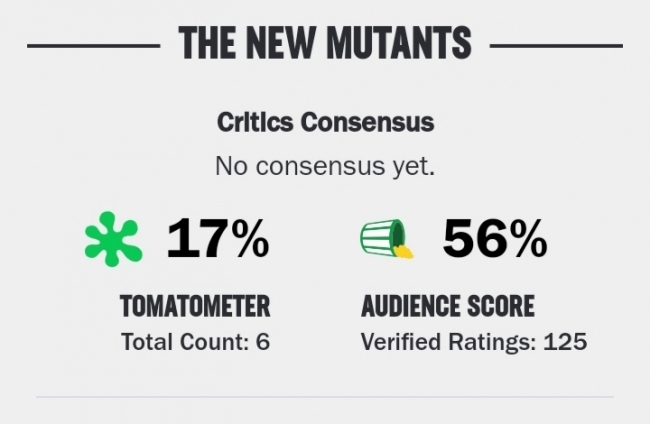Viewport: 650px width, 424px height.
Task: Click the horizontal line right of title
Action: click(556, 46)
